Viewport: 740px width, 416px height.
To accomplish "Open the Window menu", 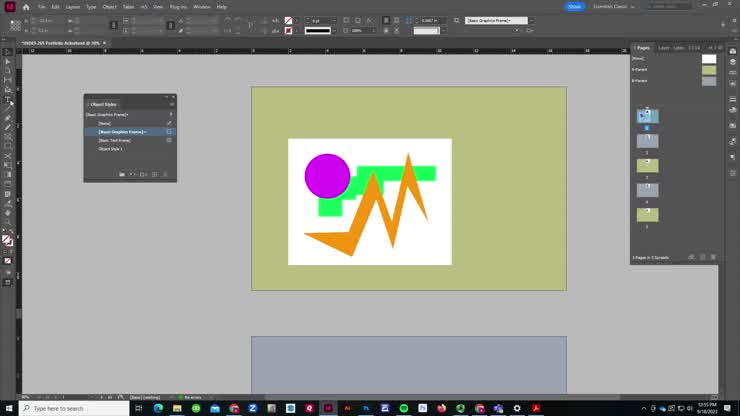I will (202, 7).
